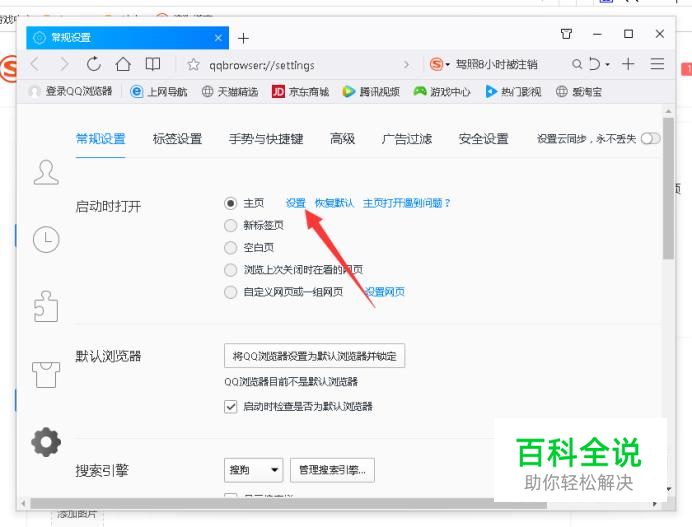The width and height of the screenshot is (692, 527).
Task: Switch to 安全设置 tab
Action: click(x=484, y=139)
